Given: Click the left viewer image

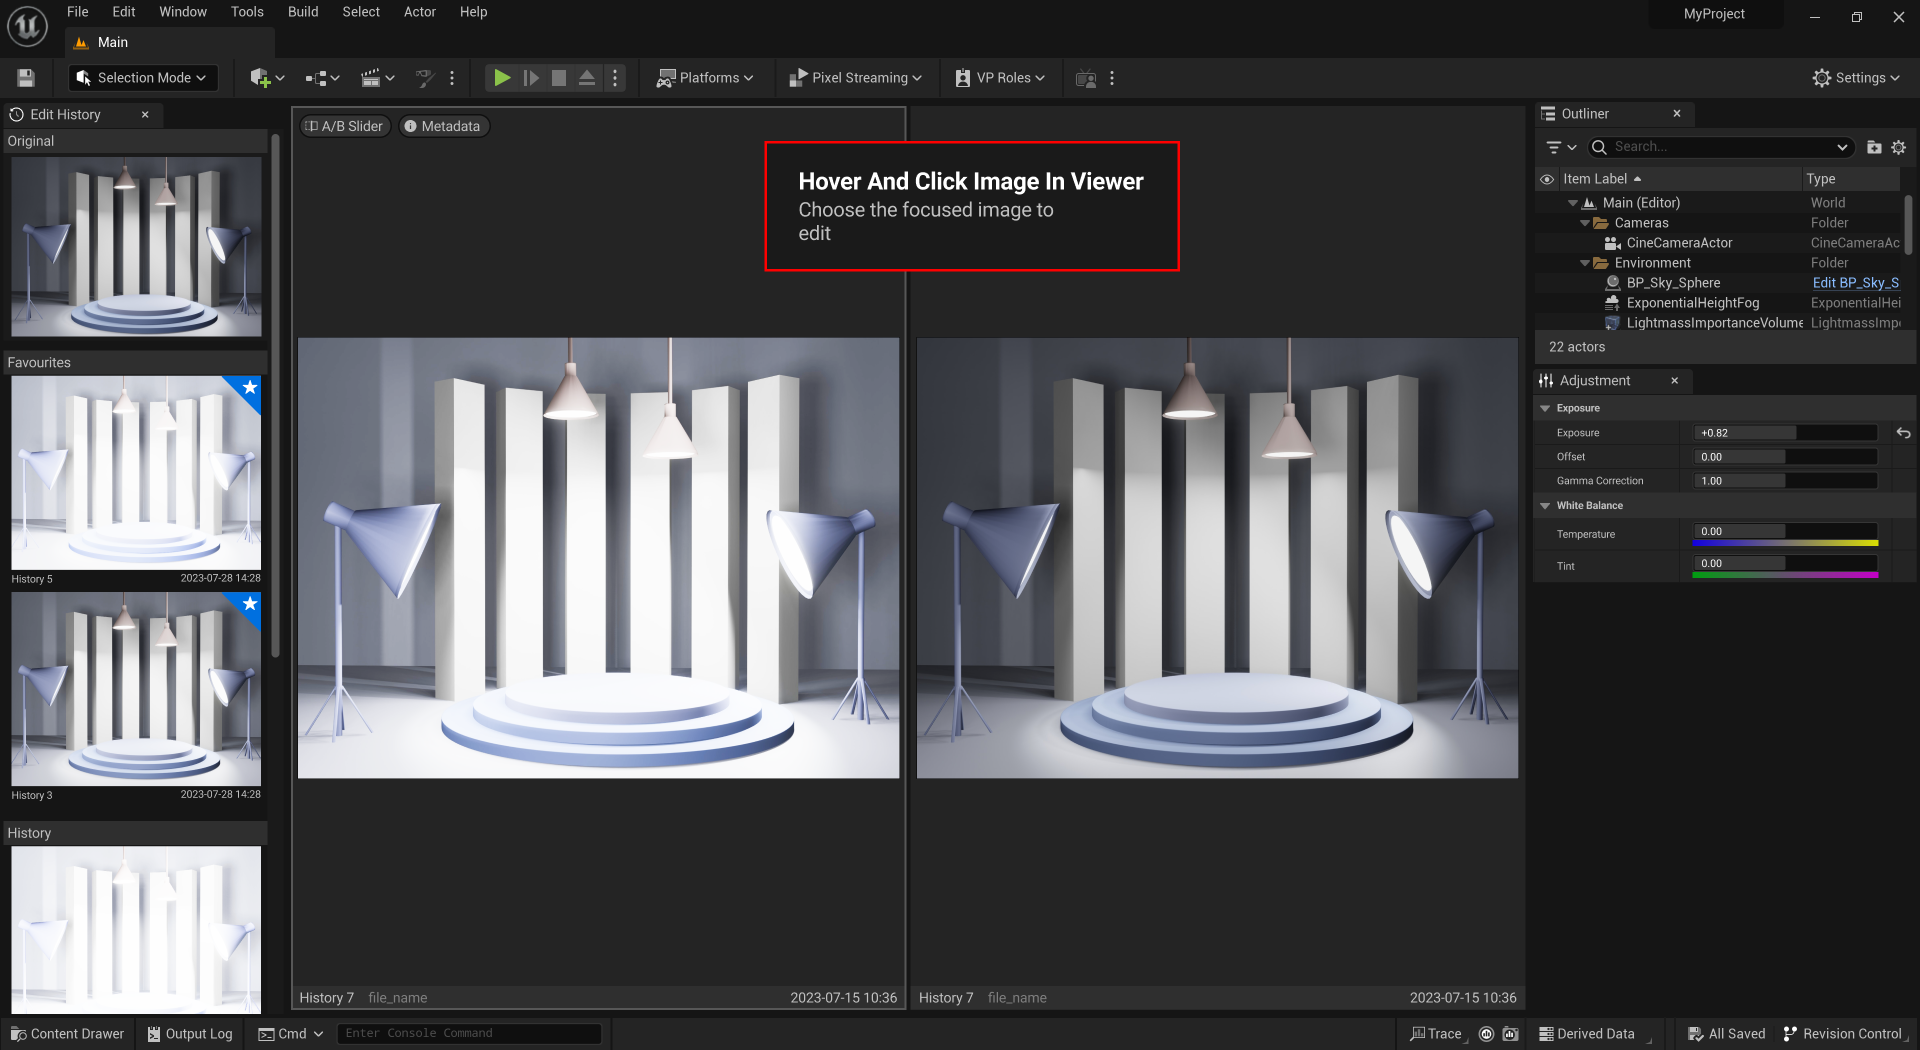Looking at the screenshot, I should (x=598, y=558).
